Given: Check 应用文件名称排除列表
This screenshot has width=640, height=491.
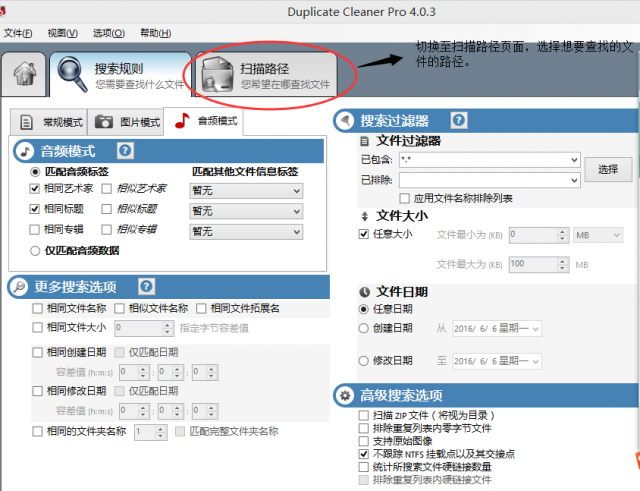Looking at the screenshot, I should [404, 199].
